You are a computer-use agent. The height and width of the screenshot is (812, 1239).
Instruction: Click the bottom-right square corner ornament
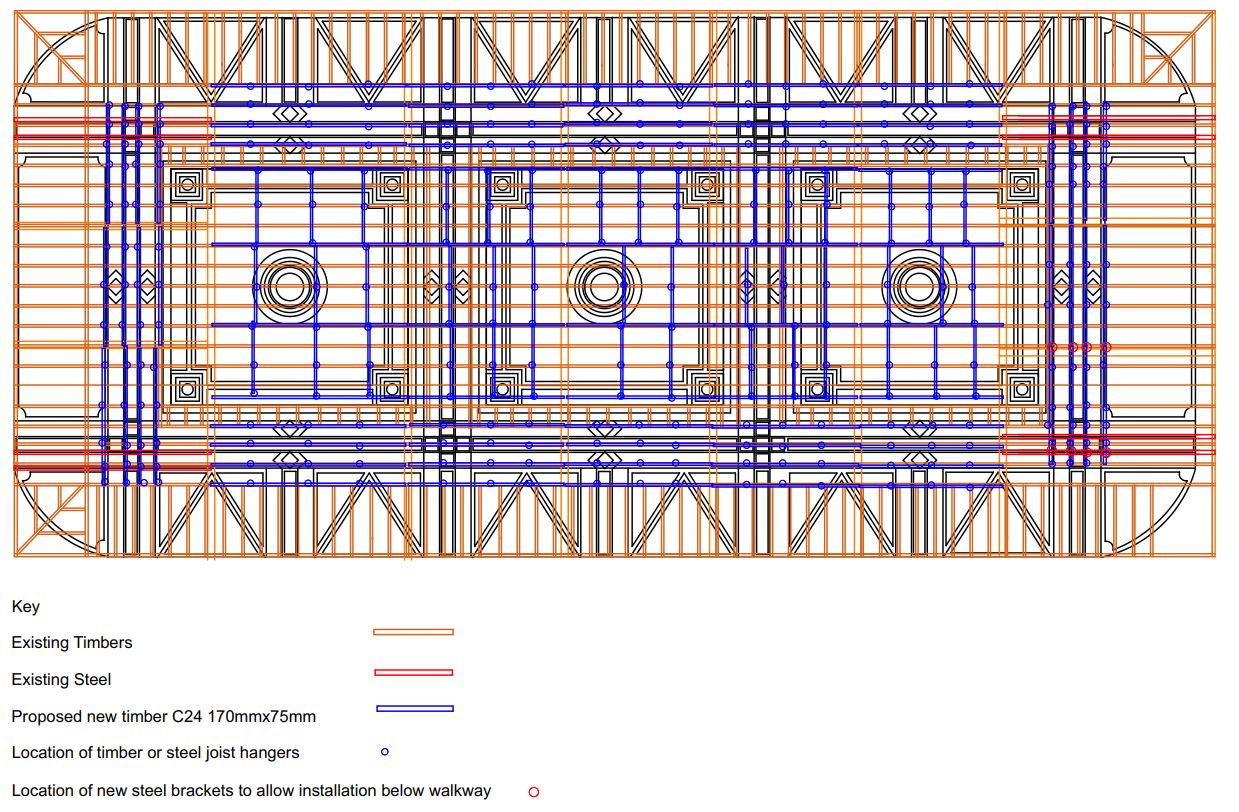(x=1021, y=388)
